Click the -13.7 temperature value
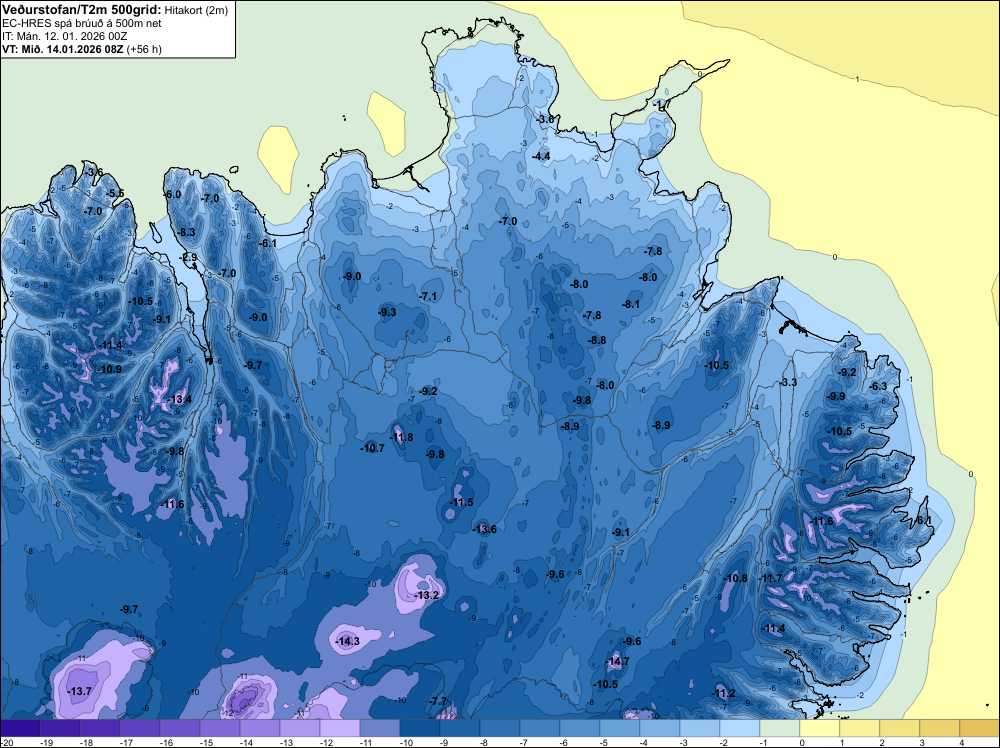The image size is (1000, 748). click(x=80, y=691)
